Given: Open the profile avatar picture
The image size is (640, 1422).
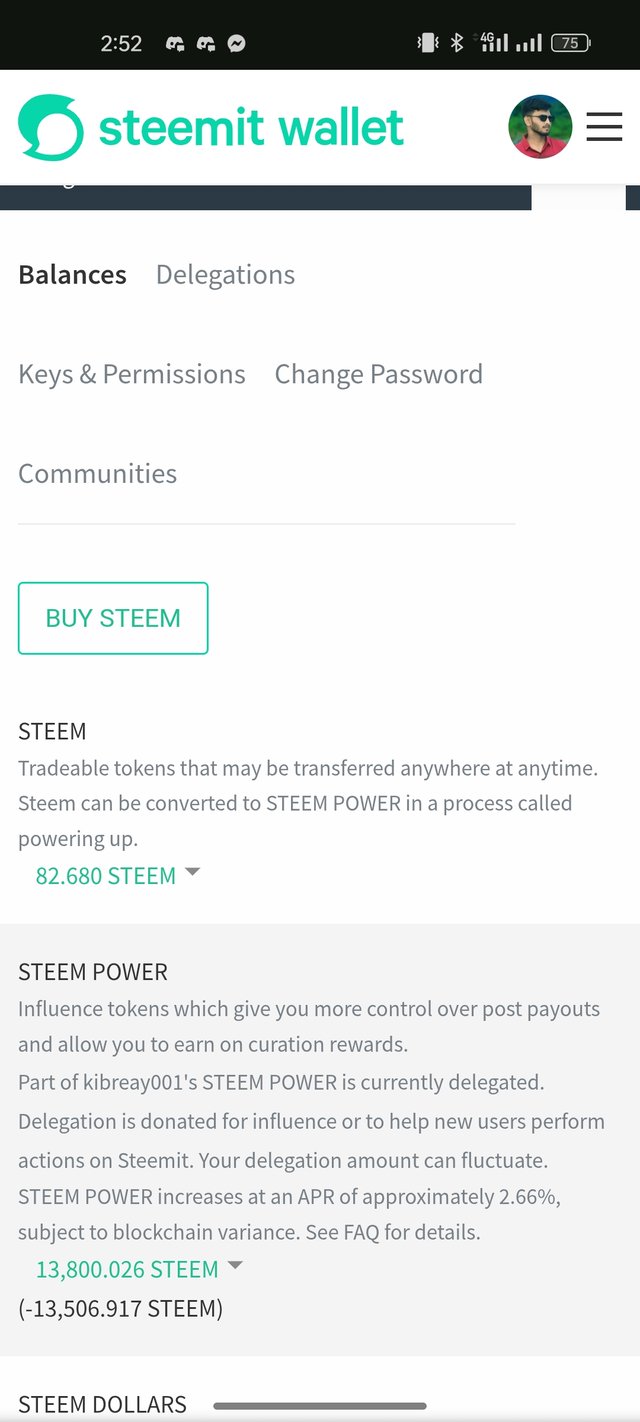Looking at the screenshot, I should point(540,127).
